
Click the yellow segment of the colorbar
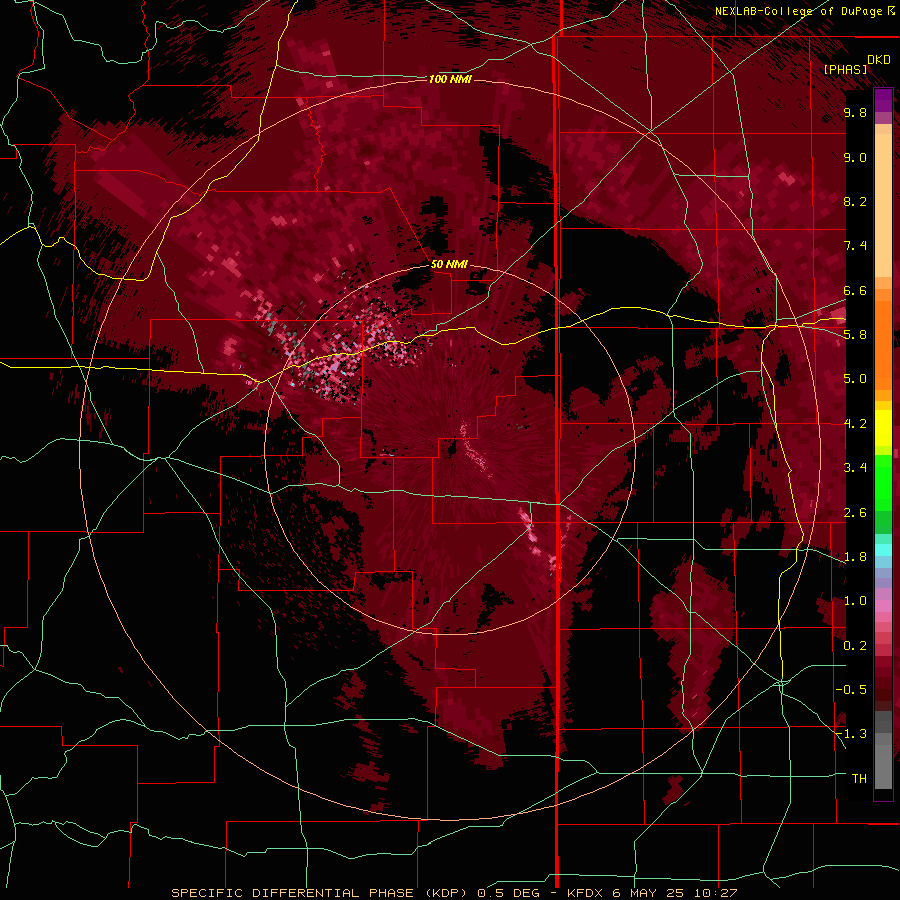click(x=883, y=428)
